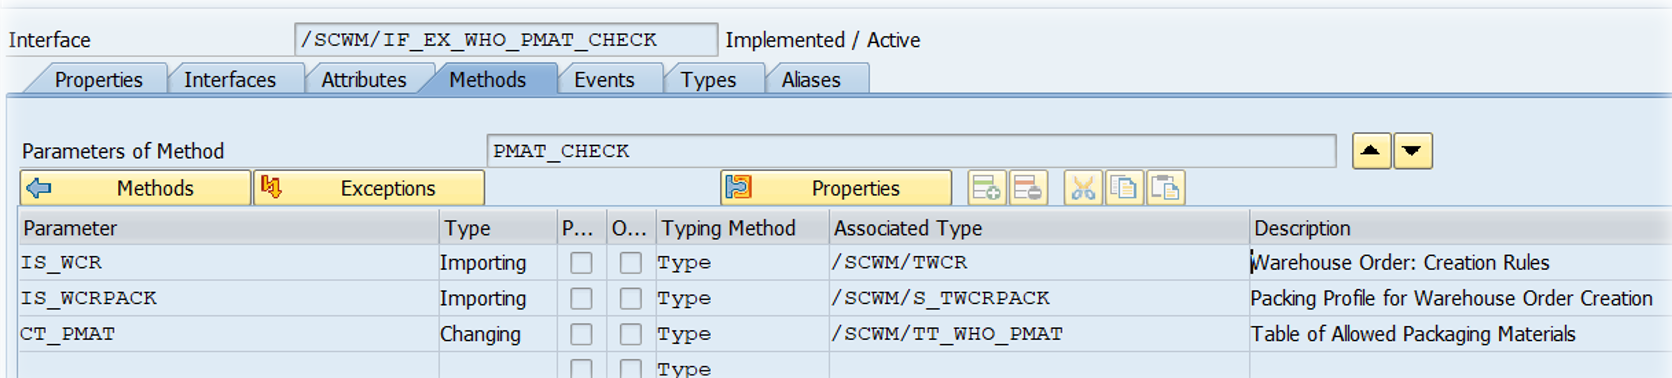Toggle optional checkbox for IS_WCR
1672x378 pixels.
(x=630, y=262)
